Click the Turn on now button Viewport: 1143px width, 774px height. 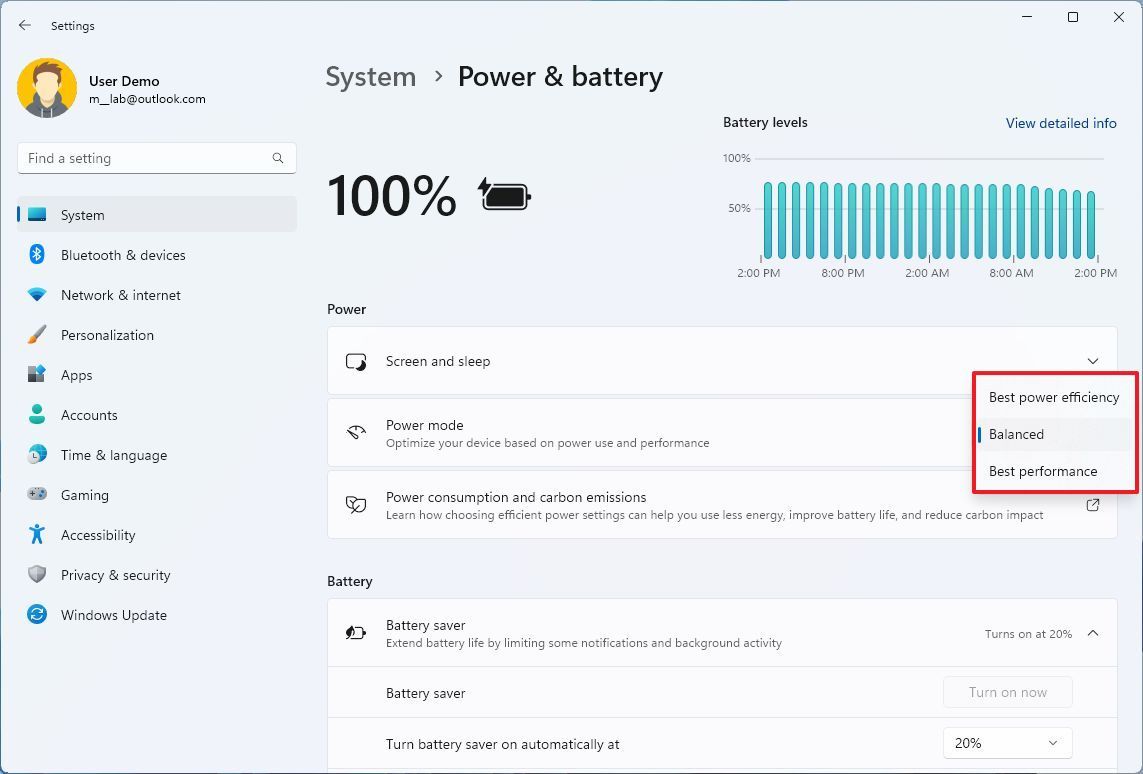pyautogui.click(x=1007, y=692)
